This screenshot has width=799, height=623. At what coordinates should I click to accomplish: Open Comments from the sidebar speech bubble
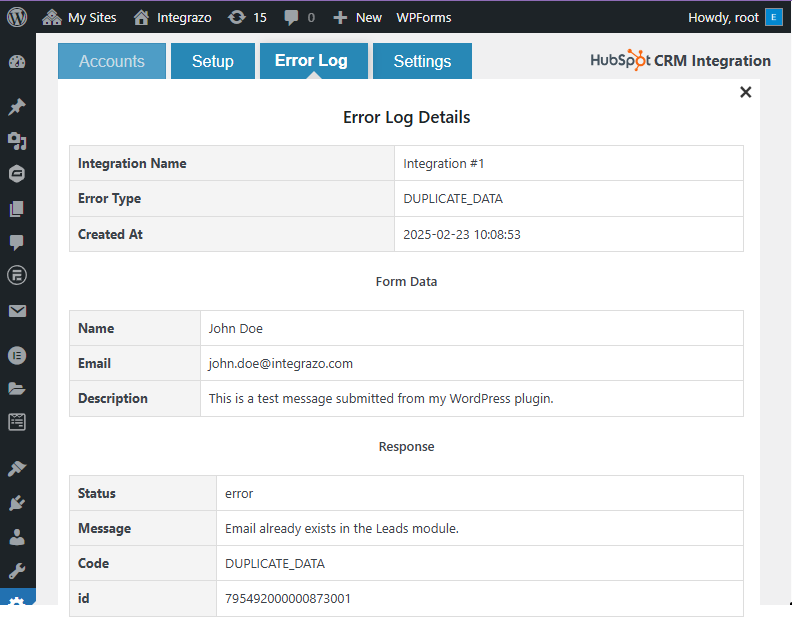coord(17,242)
